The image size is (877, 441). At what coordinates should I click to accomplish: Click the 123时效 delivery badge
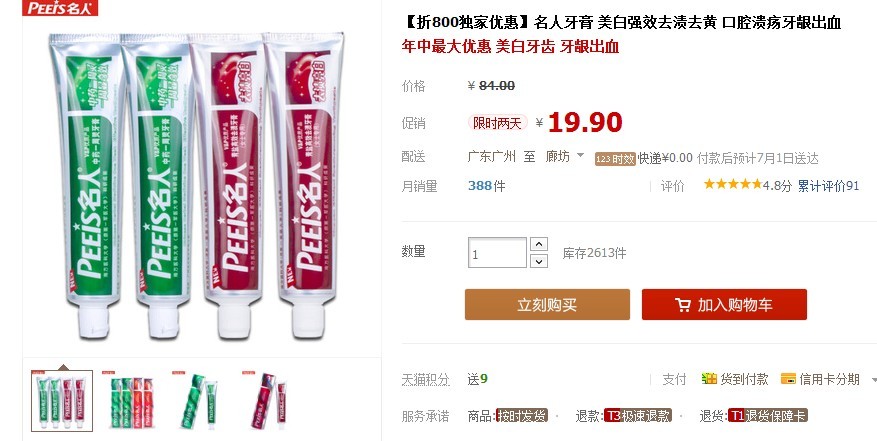(x=615, y=159)
